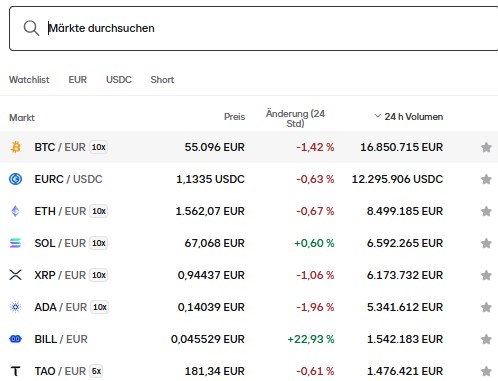Toggle star for SOL / EUR
Viewport: 498px width, 381px height.
(486, 243)
